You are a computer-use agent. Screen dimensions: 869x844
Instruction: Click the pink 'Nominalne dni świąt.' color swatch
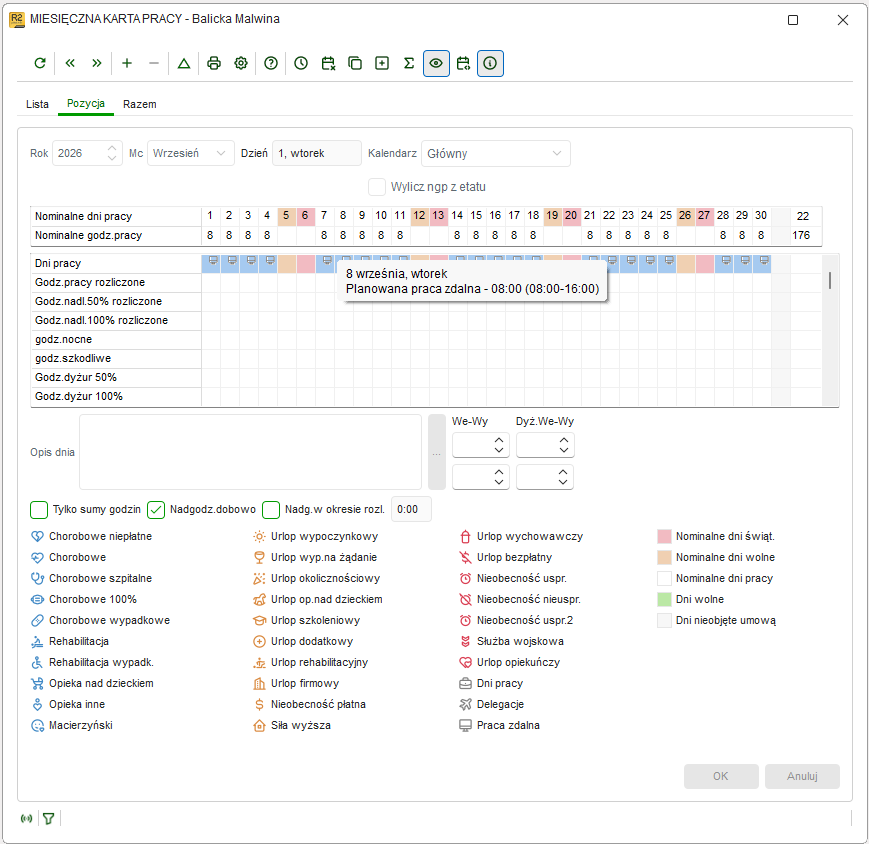pos(664,536)
